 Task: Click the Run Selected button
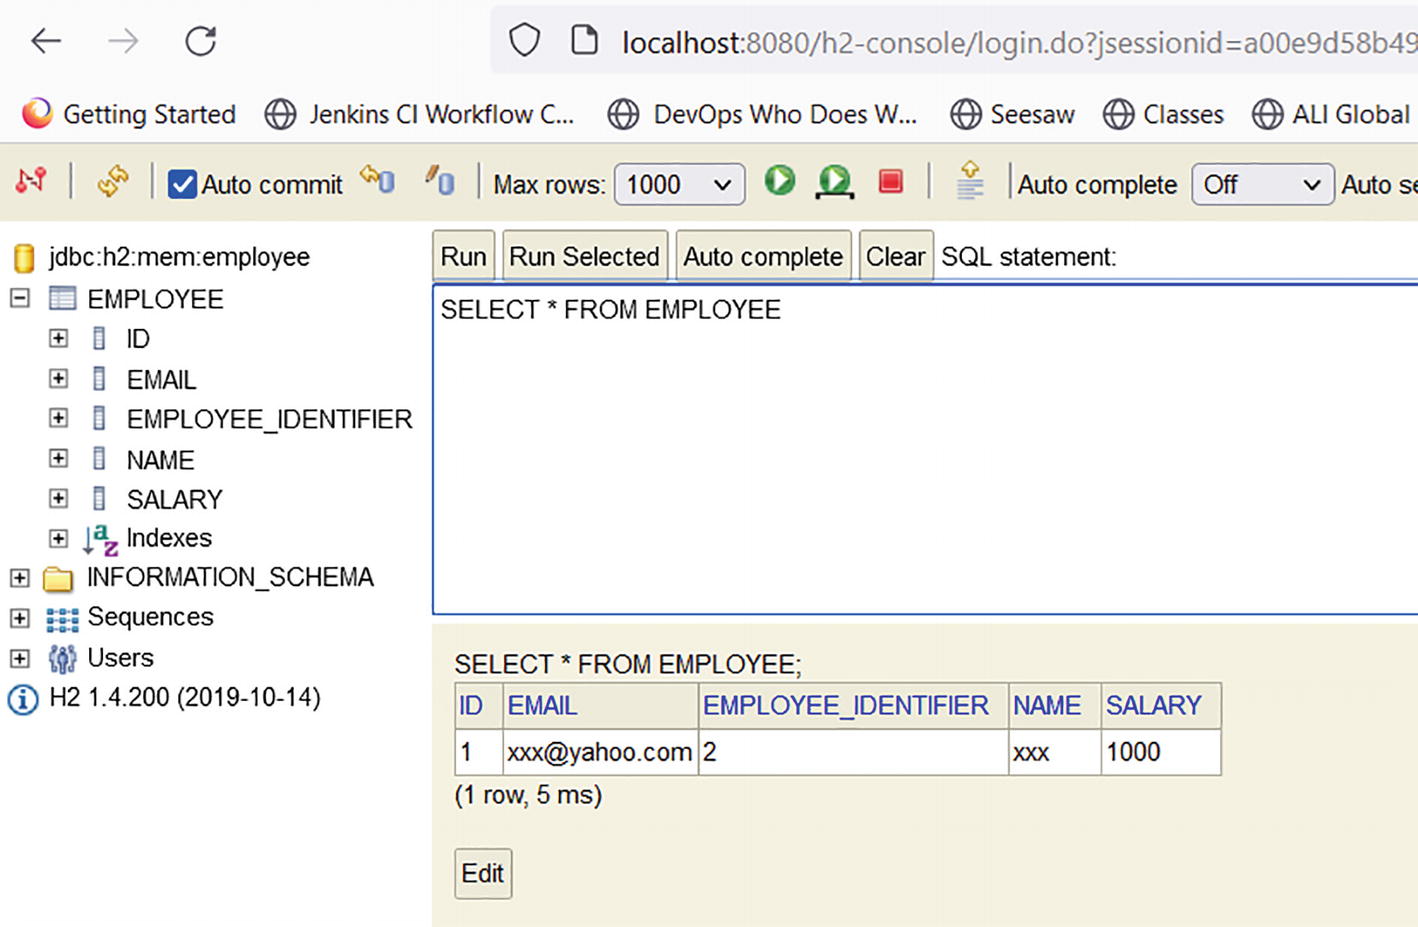584,257
